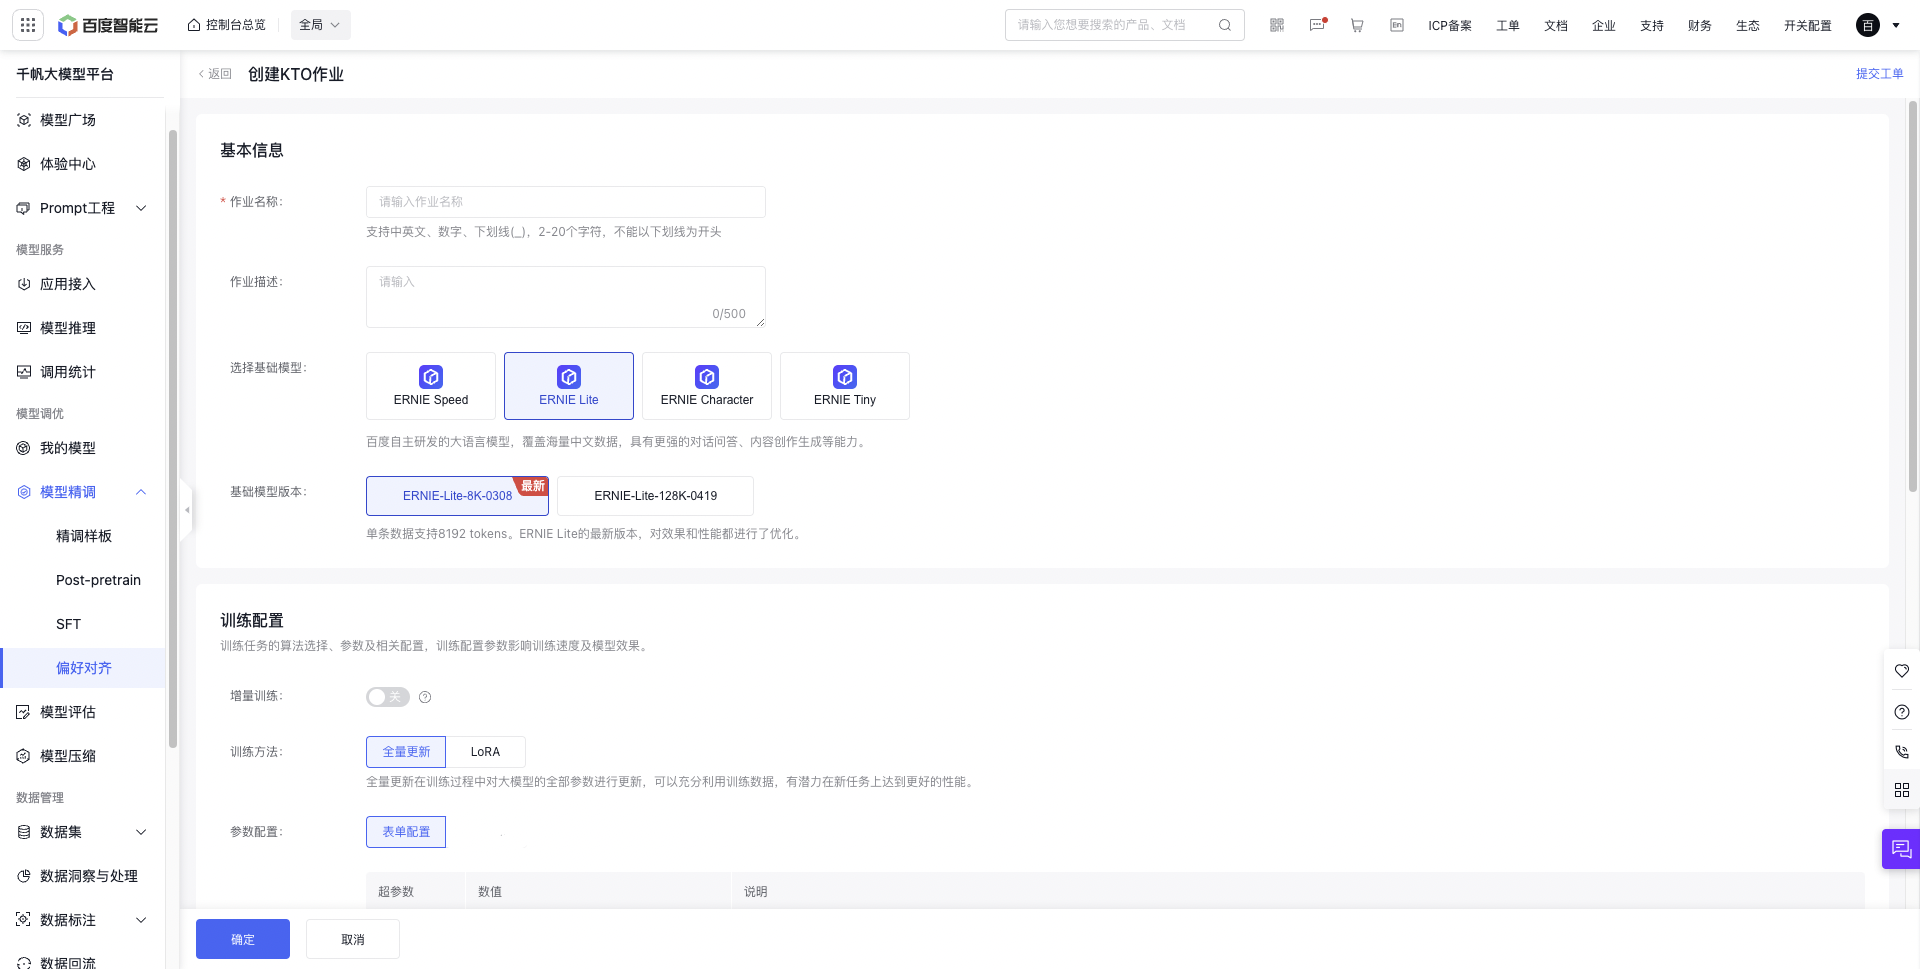
Task: Click the floating phone contact icon
Action: click(x=1902, y=751)
